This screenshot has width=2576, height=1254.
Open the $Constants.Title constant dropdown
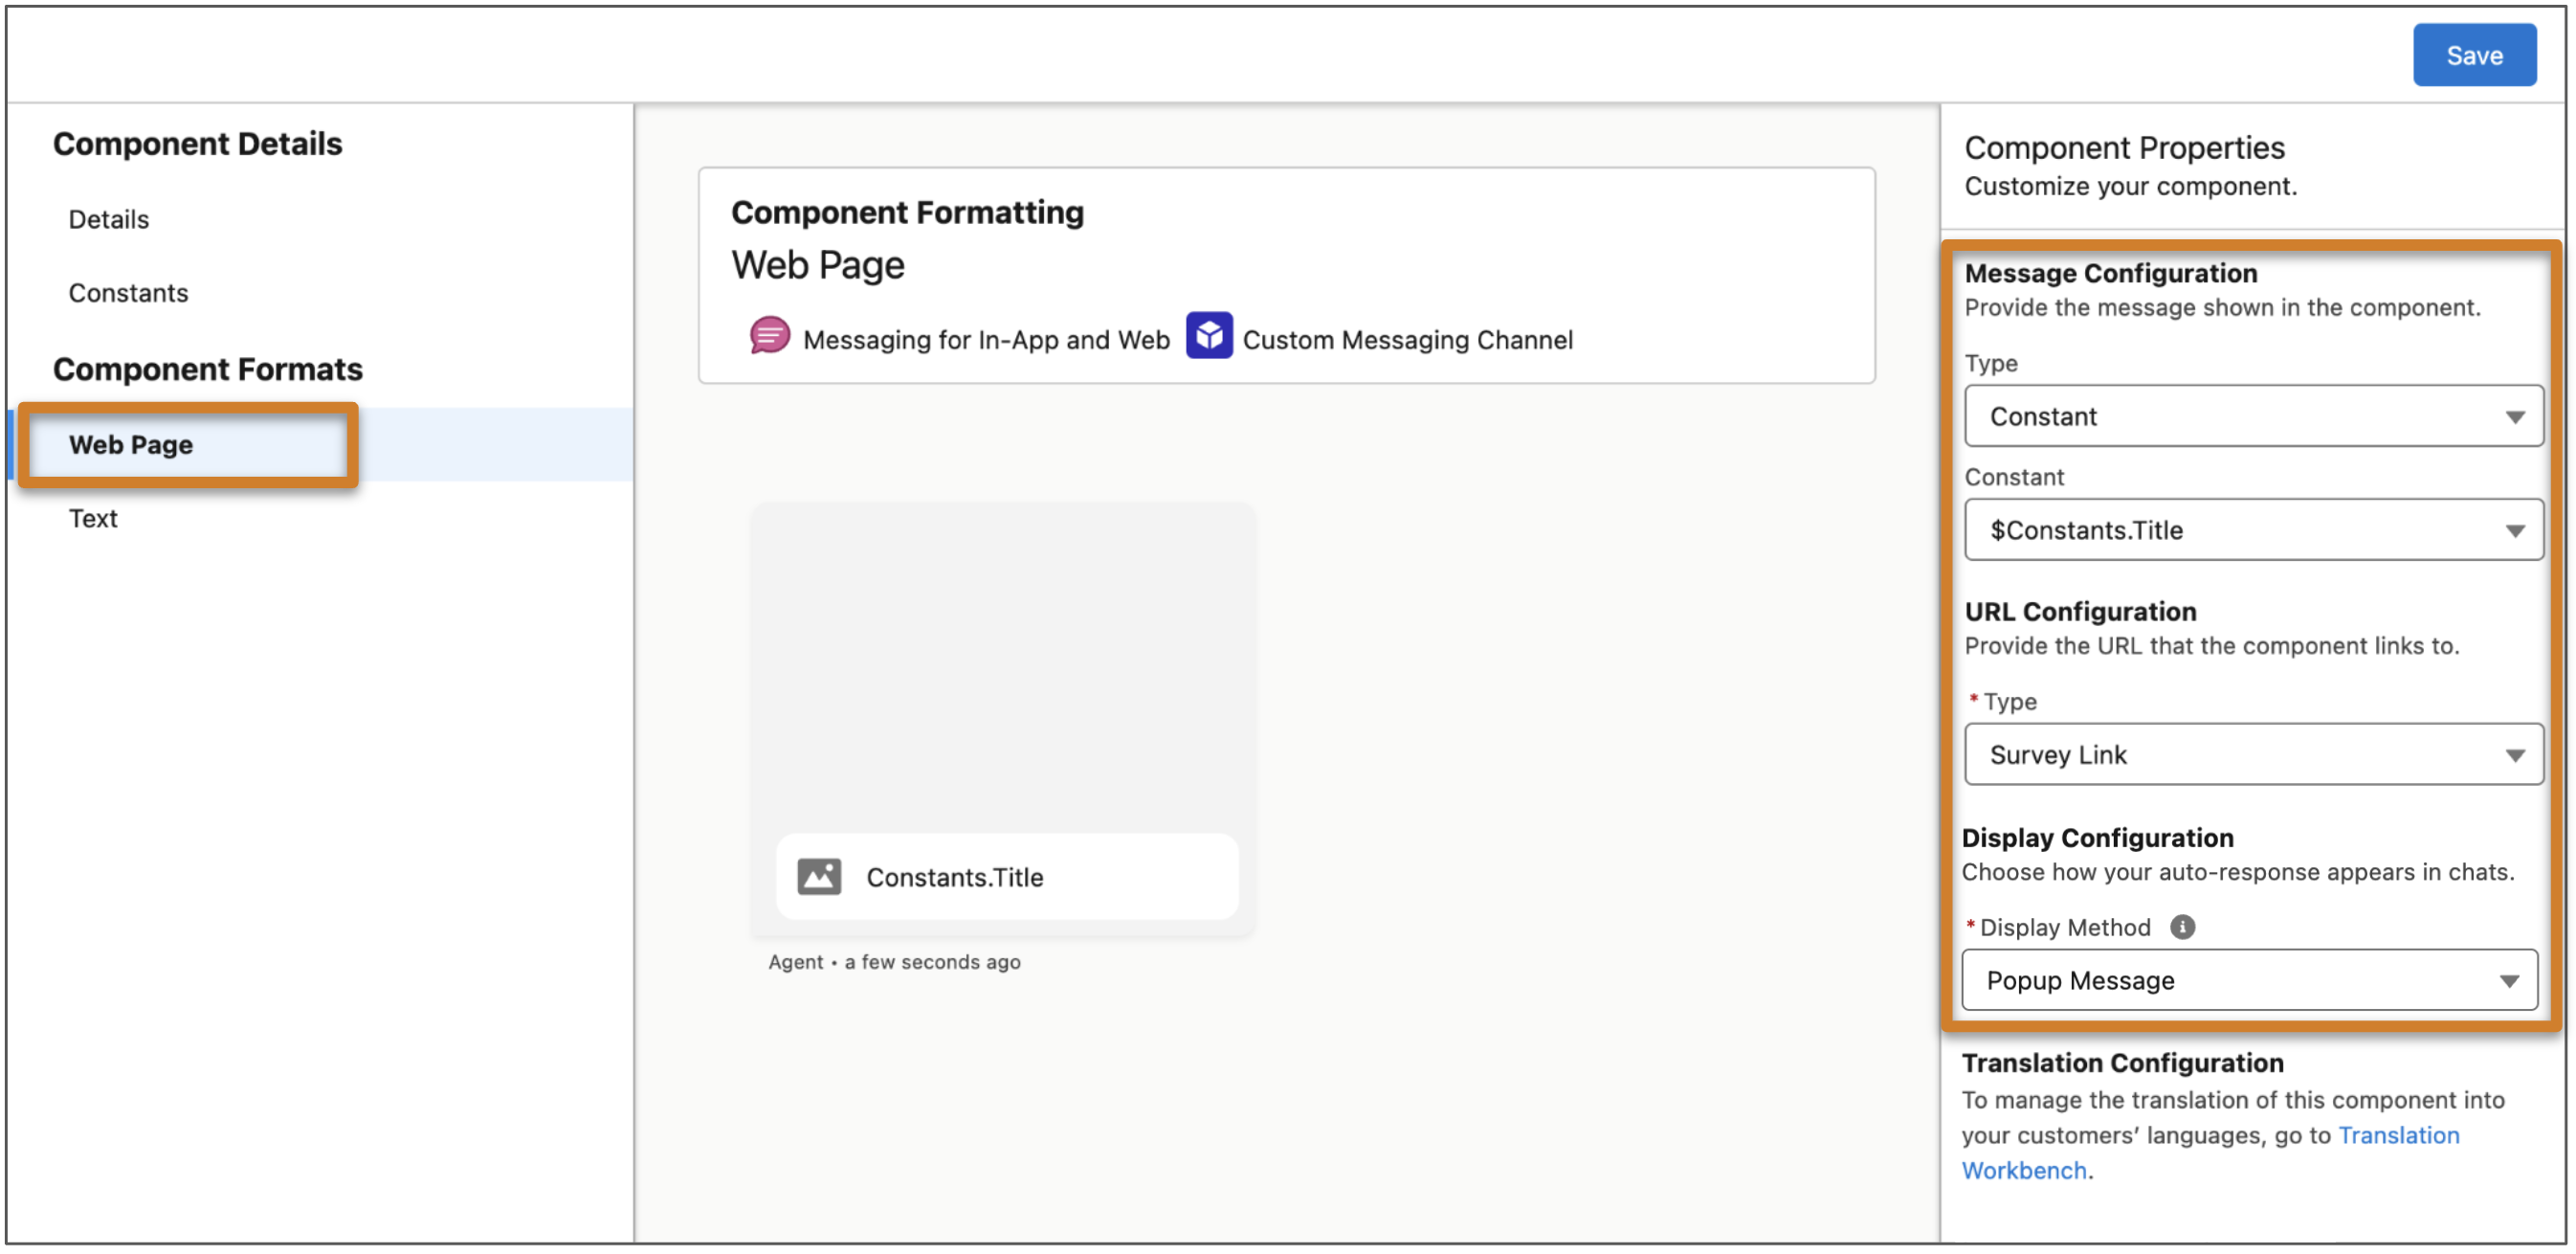tap(2253, 530)
